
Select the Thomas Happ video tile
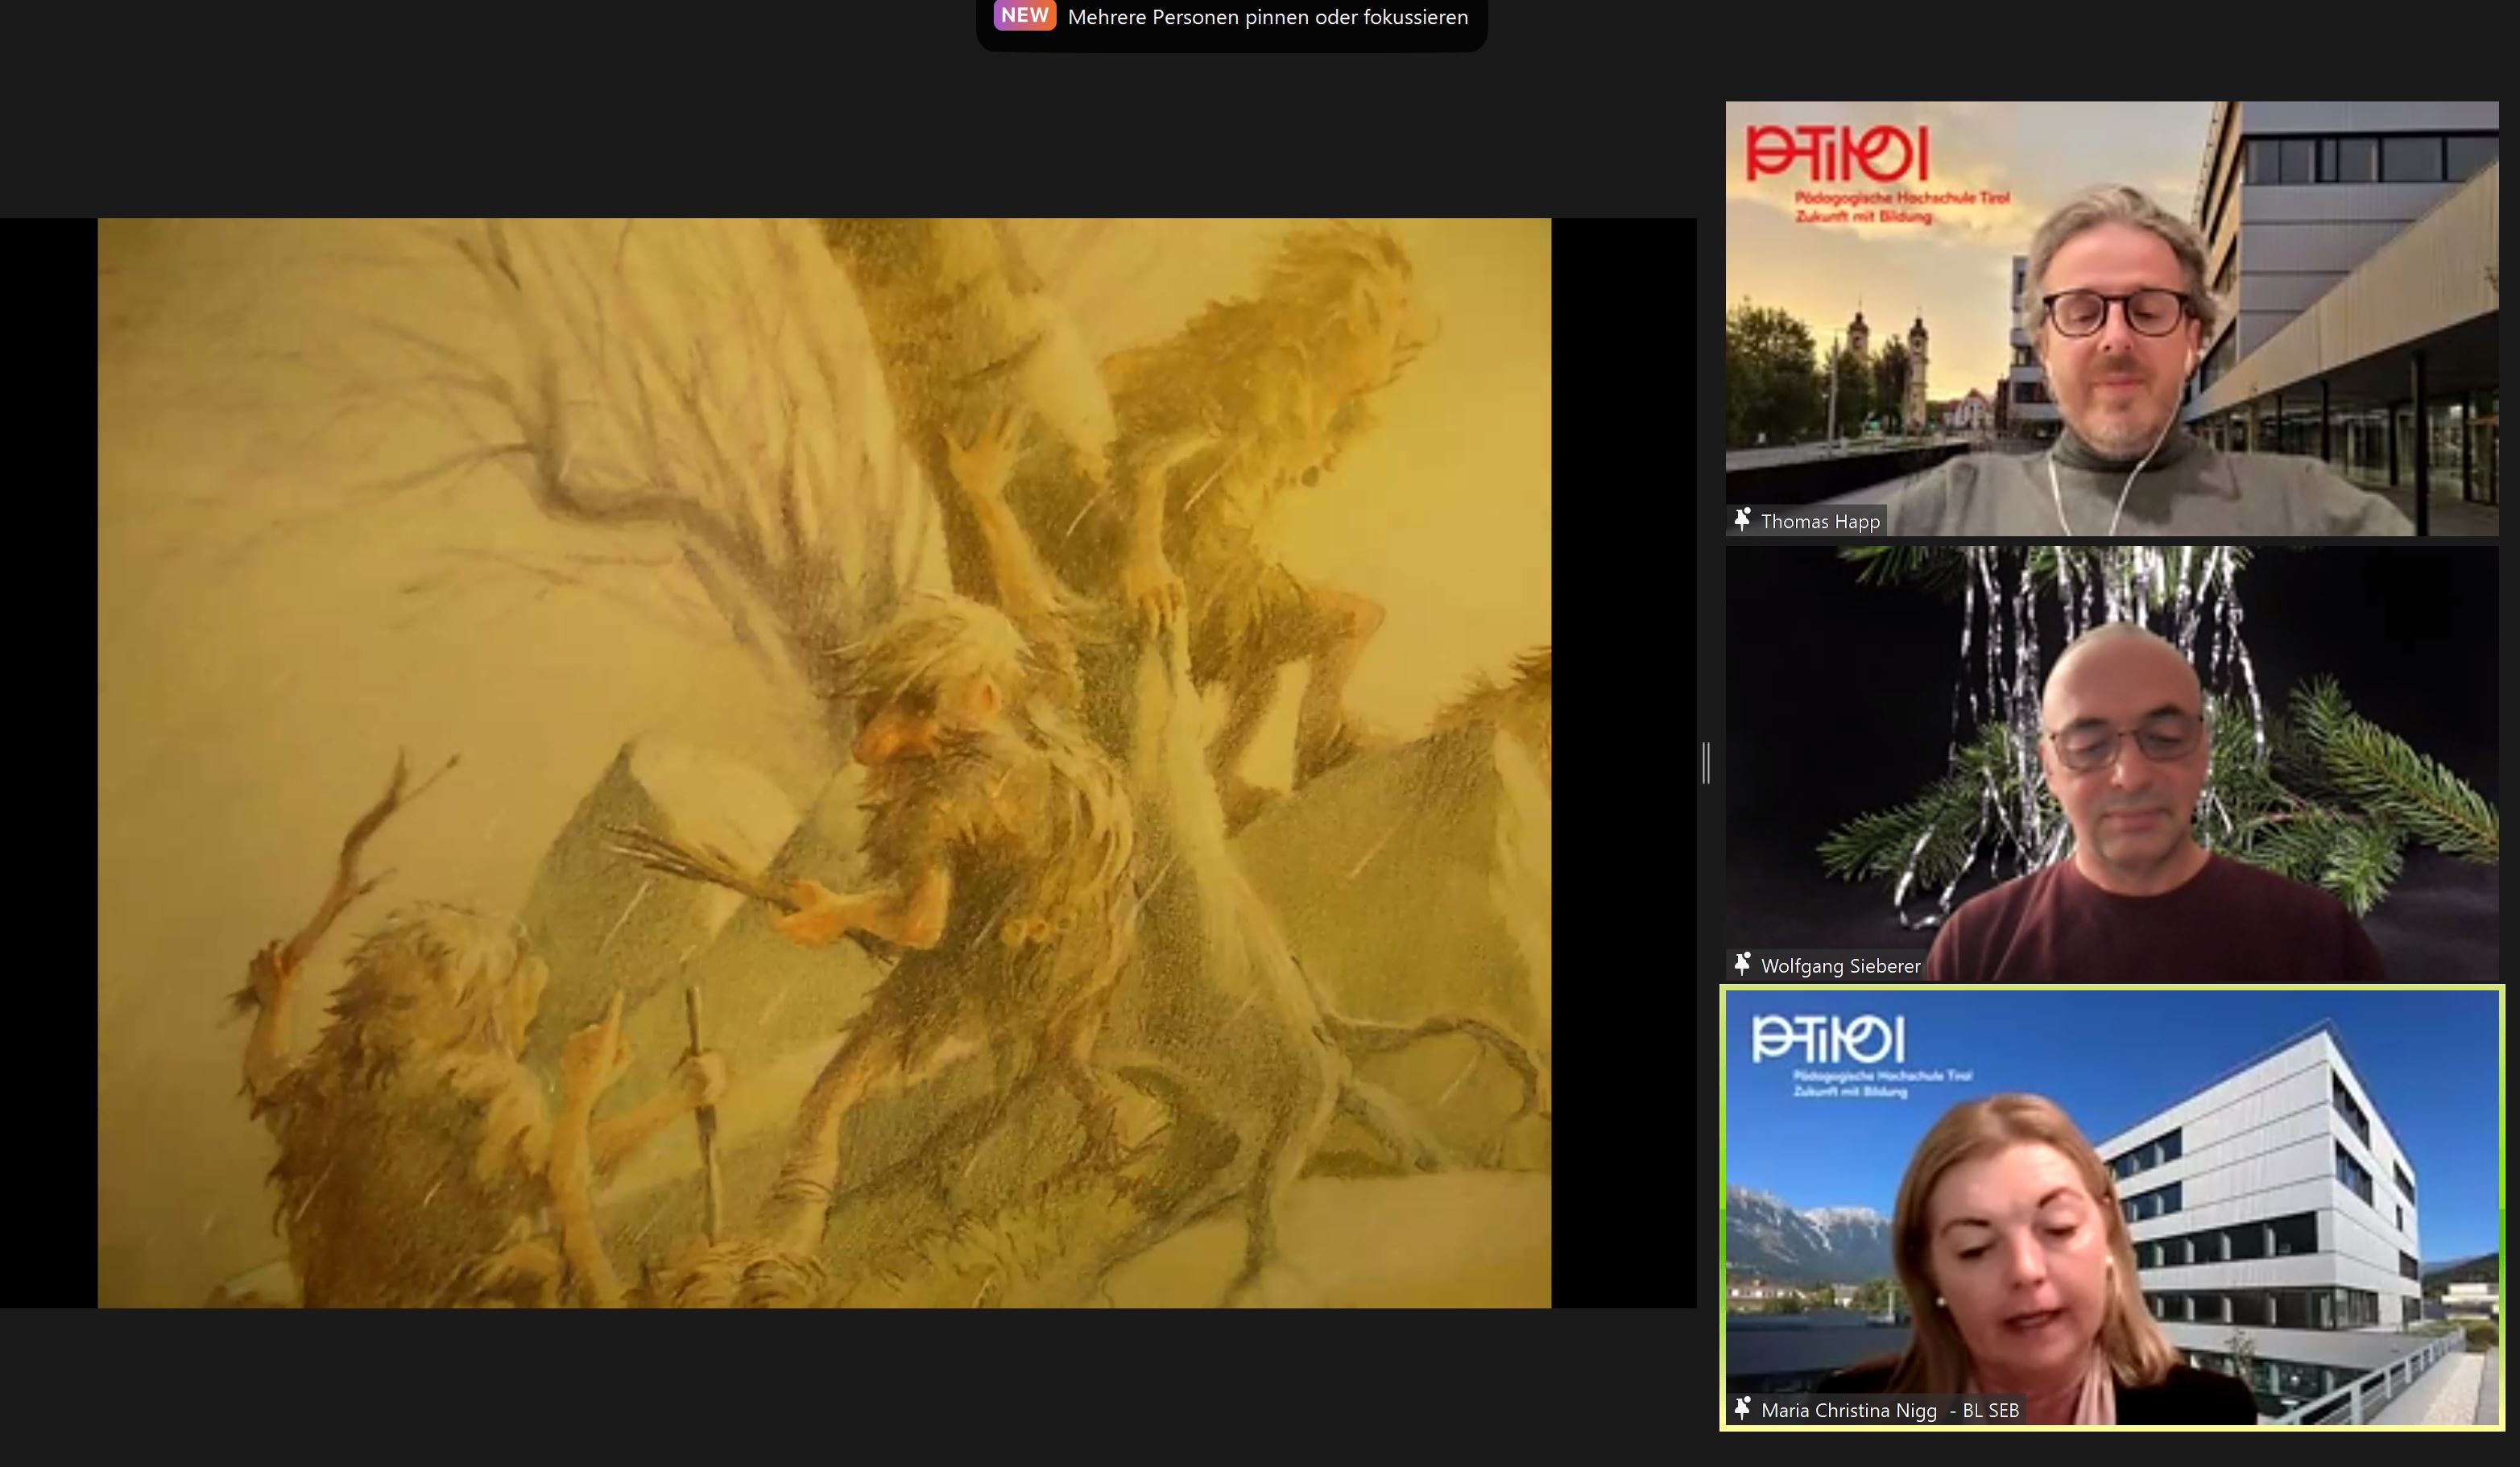pyautogui.click(x=2112, y=318)
